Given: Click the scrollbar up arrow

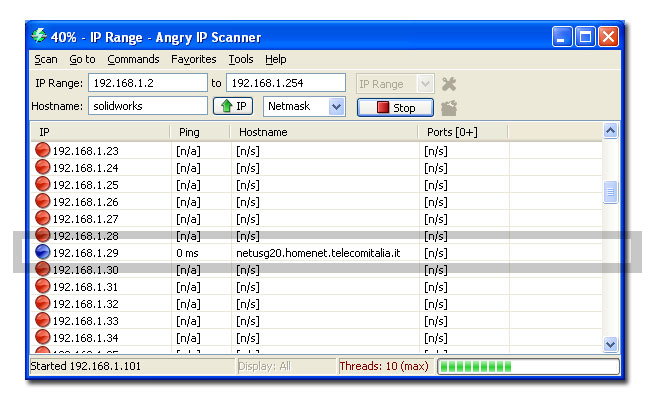Looking at the screenshot, I should 610,131.
